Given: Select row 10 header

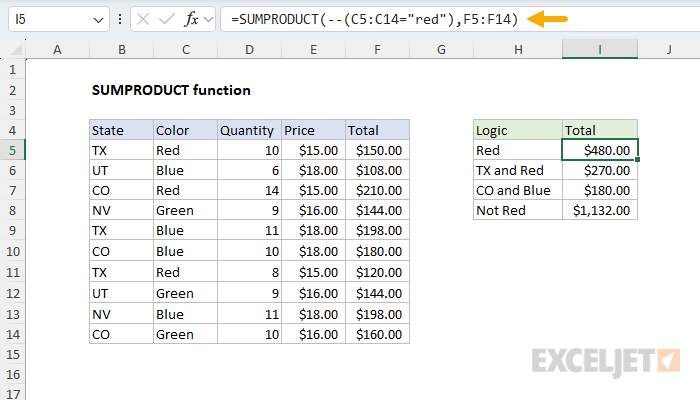Looking at the screenshot, I should pos(12,251).
